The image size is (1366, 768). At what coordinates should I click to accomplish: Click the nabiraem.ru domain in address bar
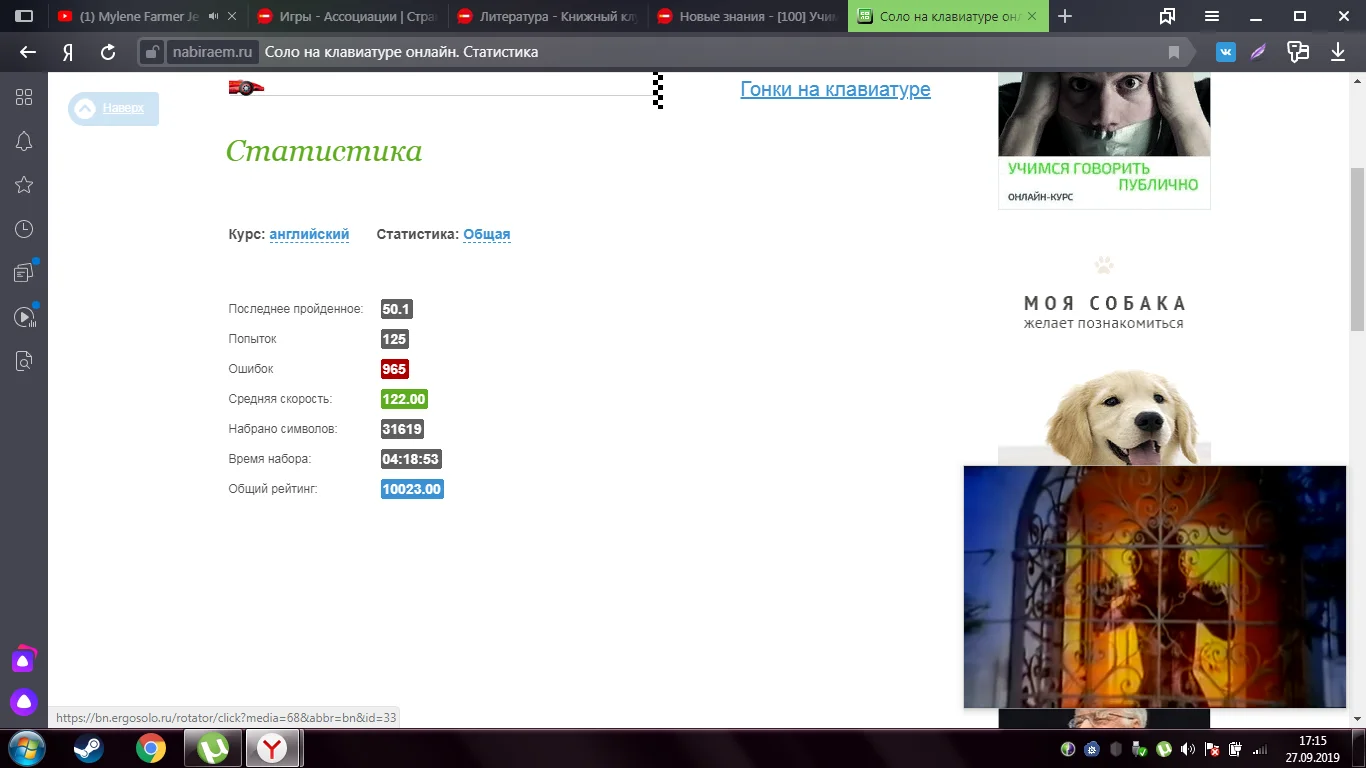click(211, 52)
